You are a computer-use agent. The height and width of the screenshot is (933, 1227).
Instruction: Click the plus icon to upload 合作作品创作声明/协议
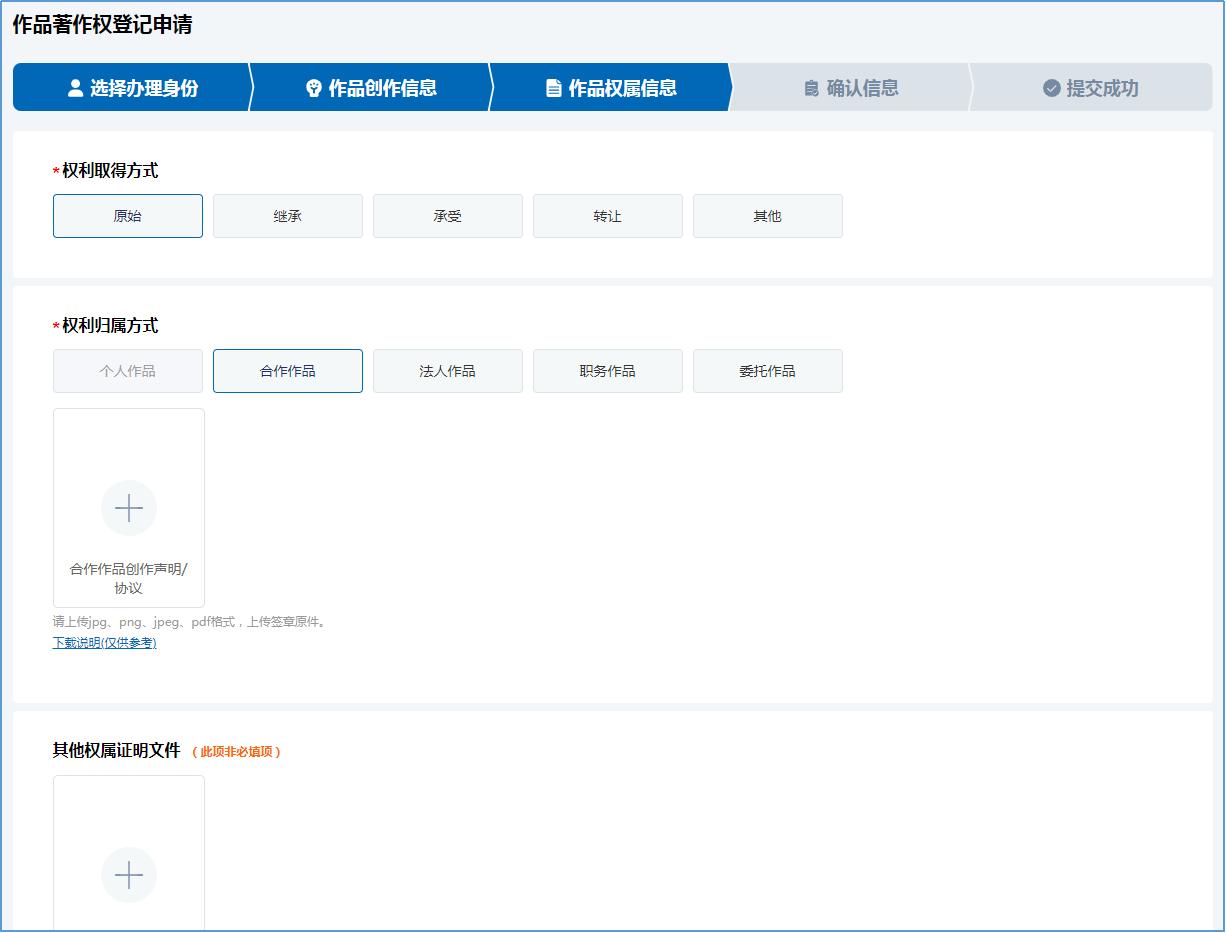coord(127,508)
